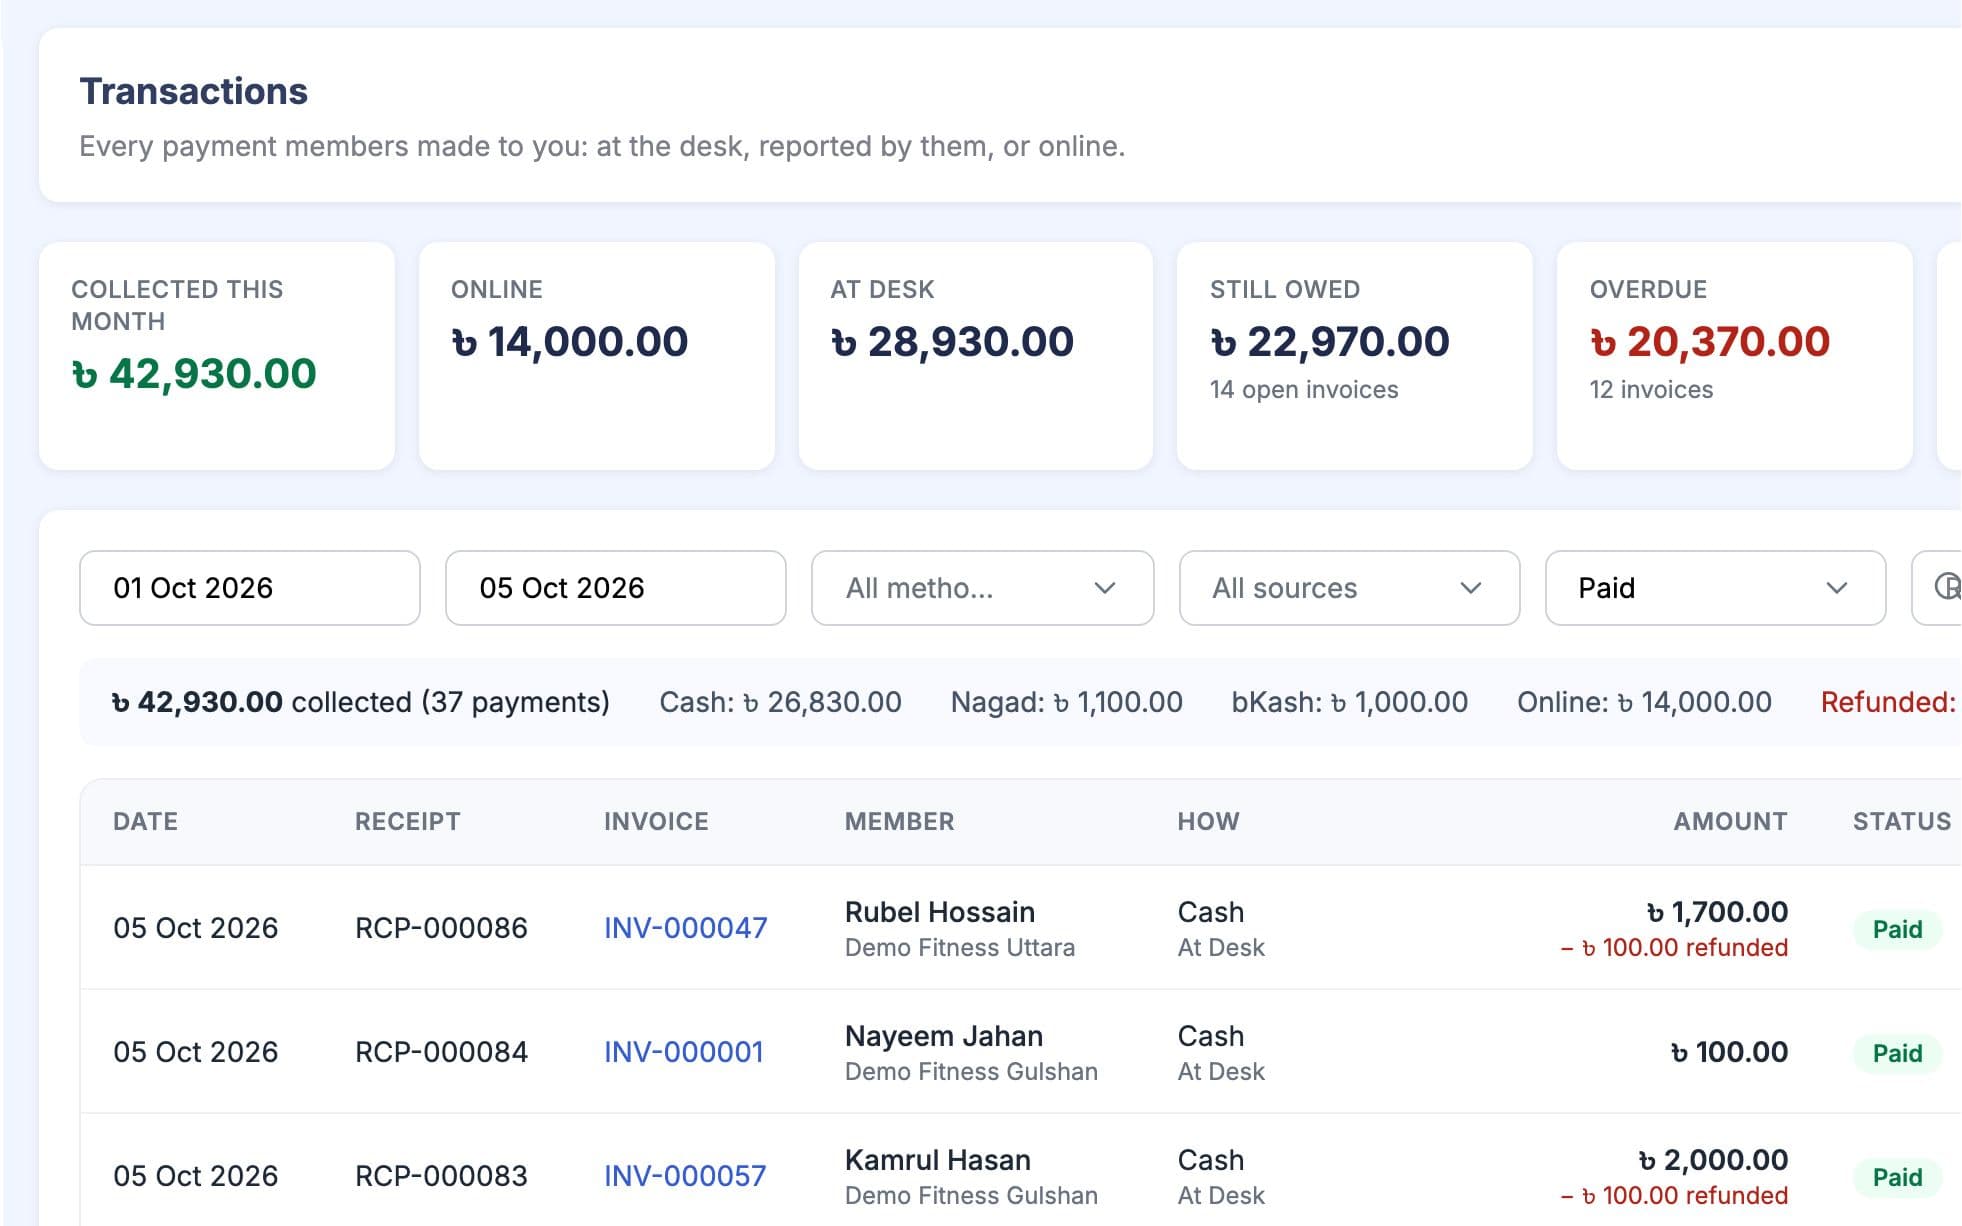Click receipt number RCP-000086

(441, 928)
